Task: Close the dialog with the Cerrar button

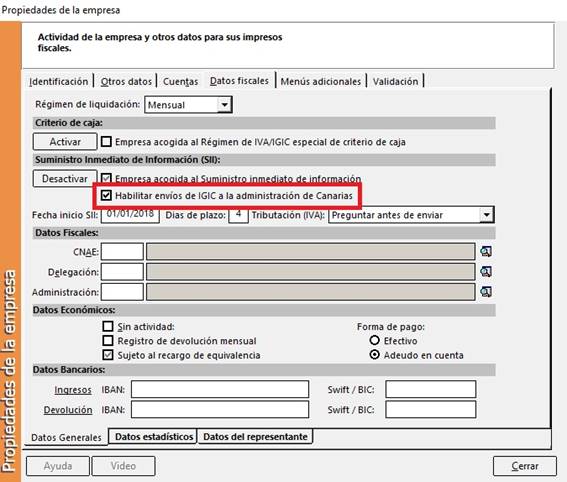Action: click(x=525, y=466)
